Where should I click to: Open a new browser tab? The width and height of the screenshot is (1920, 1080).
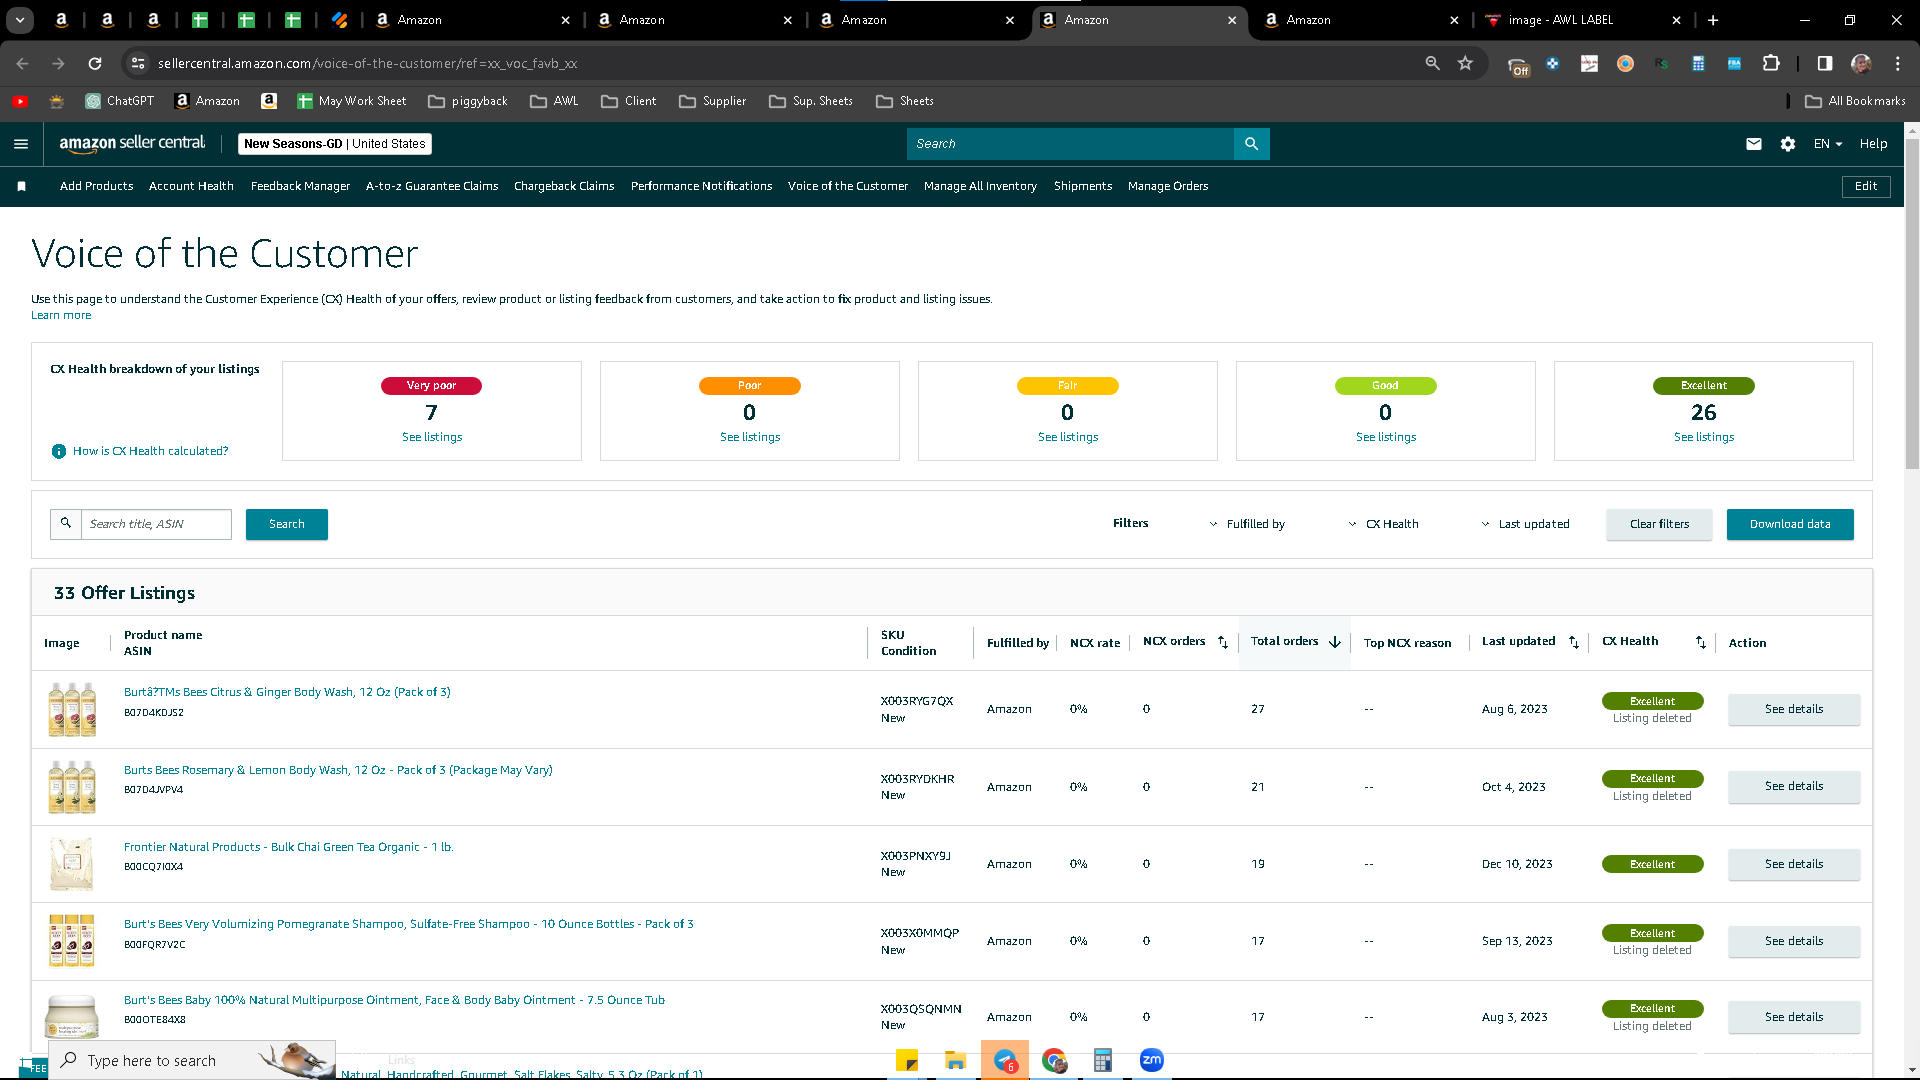click(x=1713, y=20)
